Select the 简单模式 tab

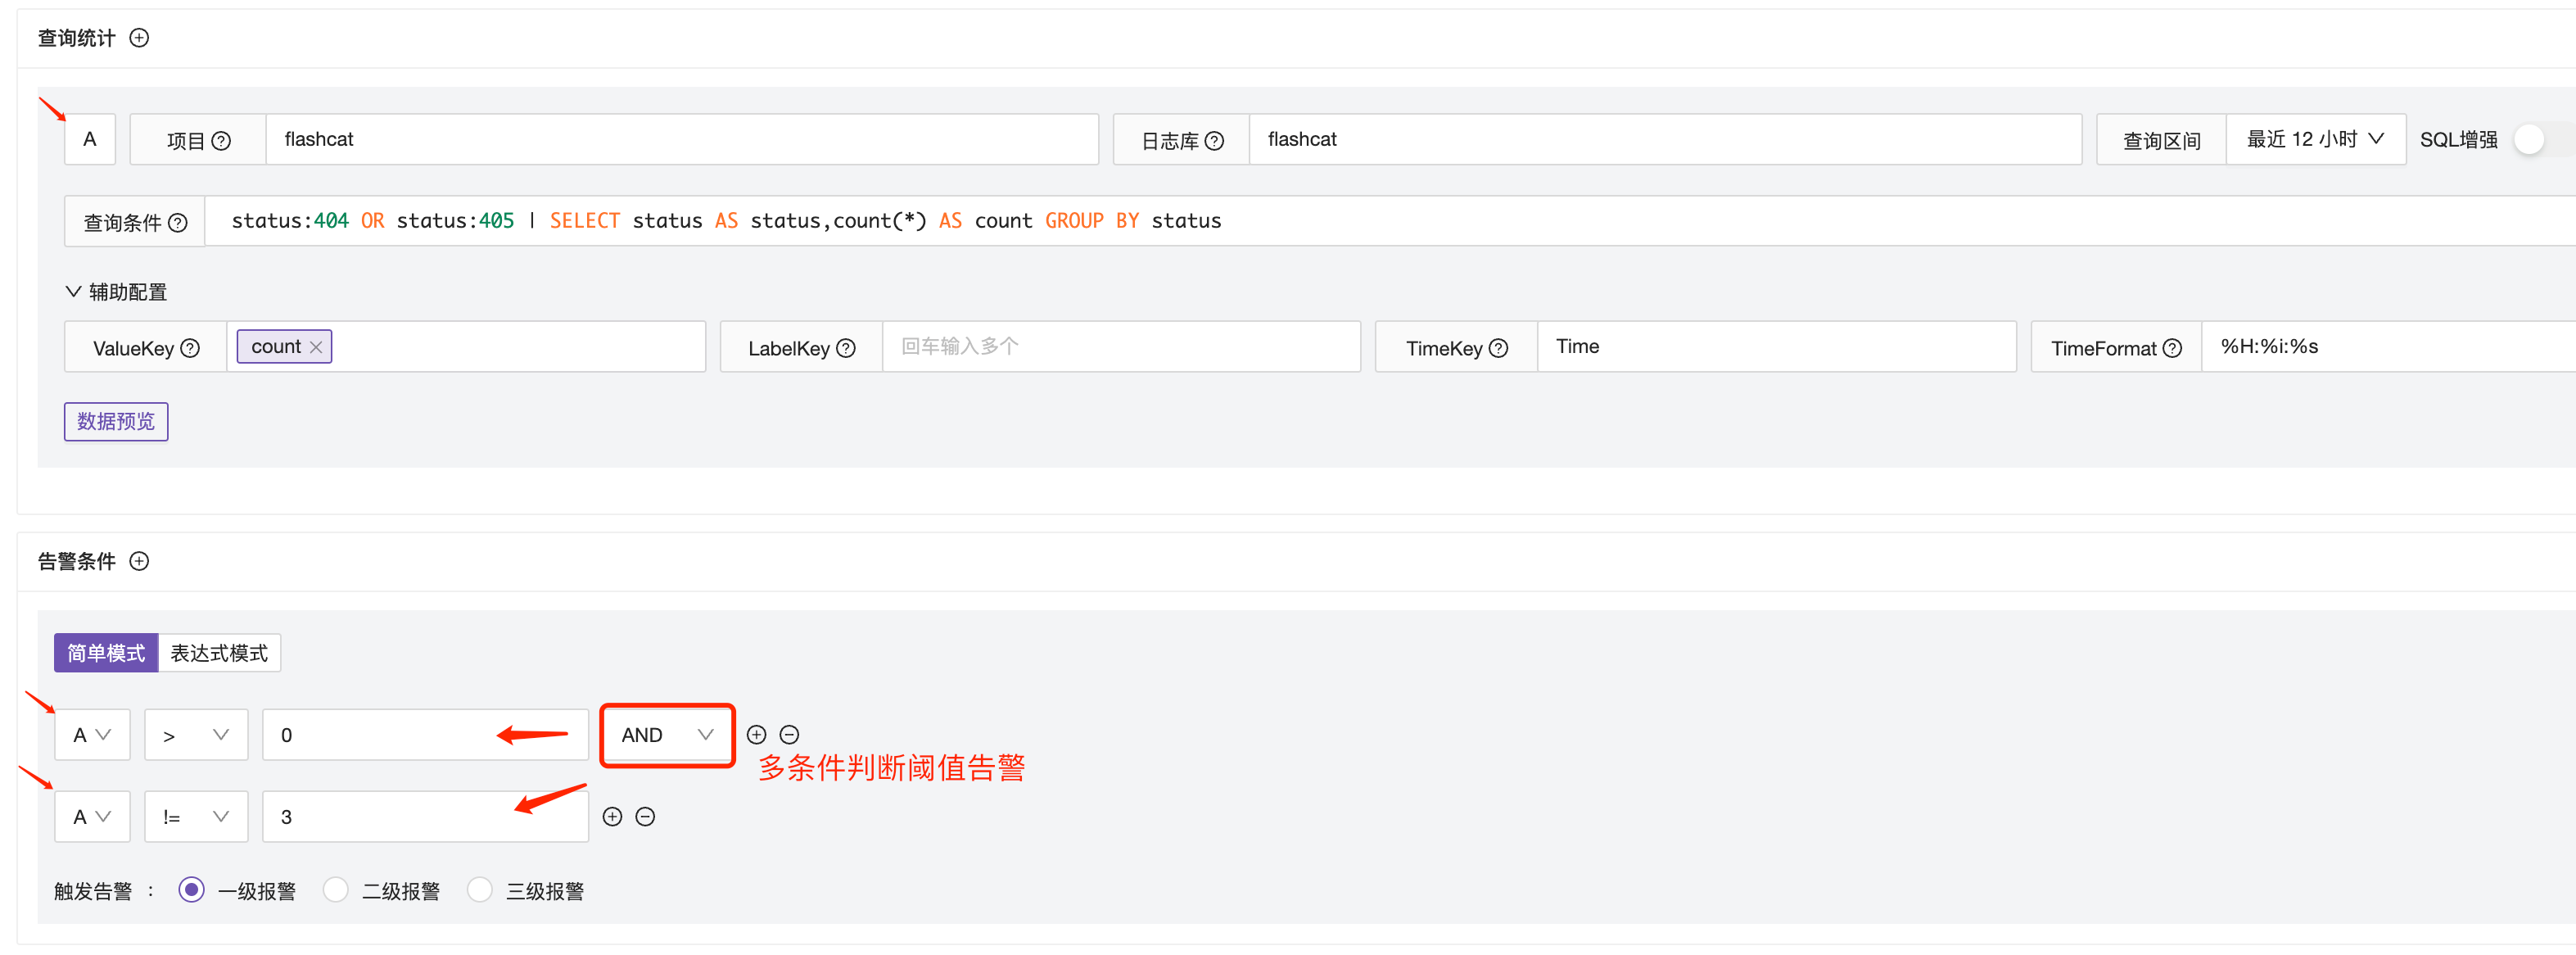click(106, 653)
